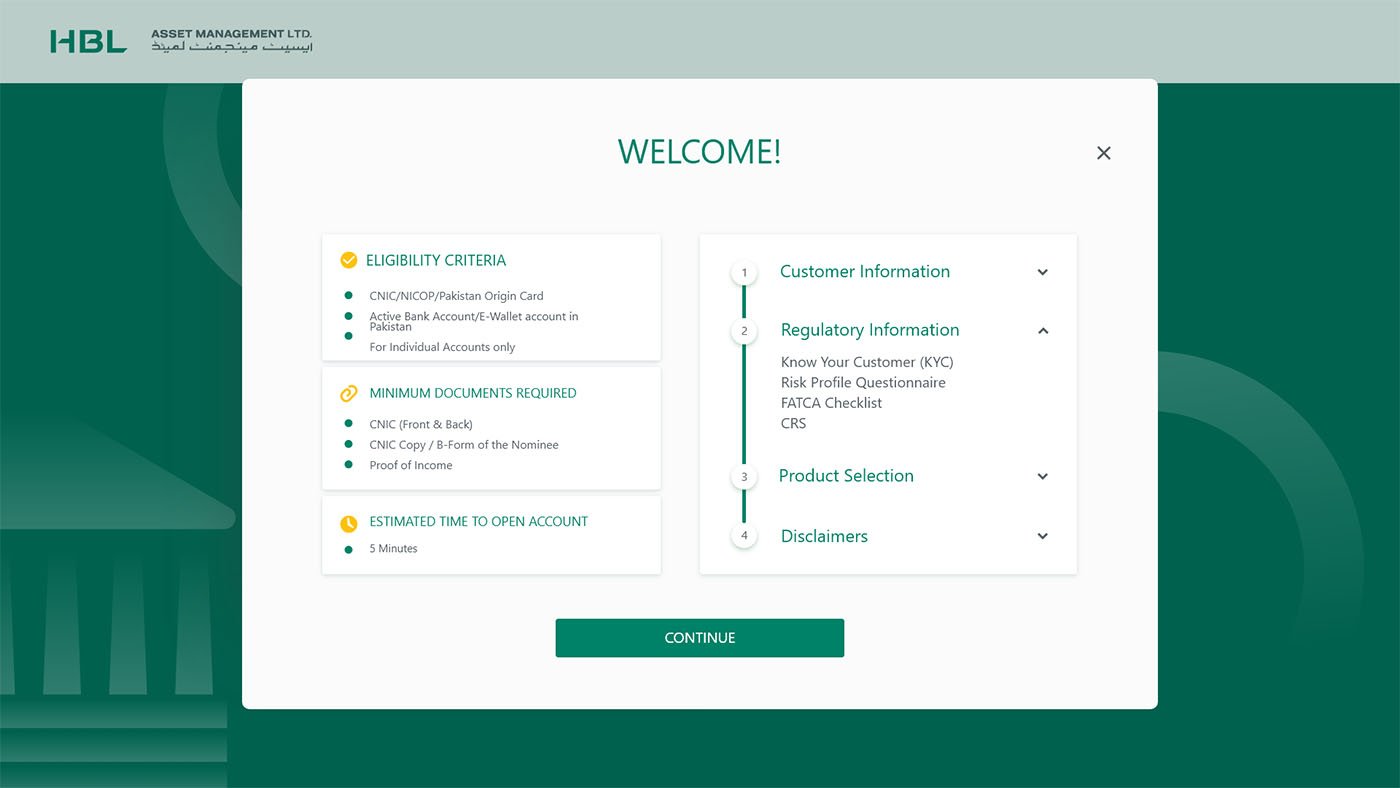Click "Active Bank Account/E-Wallet account in Pakistan" text

pos(474,321)
